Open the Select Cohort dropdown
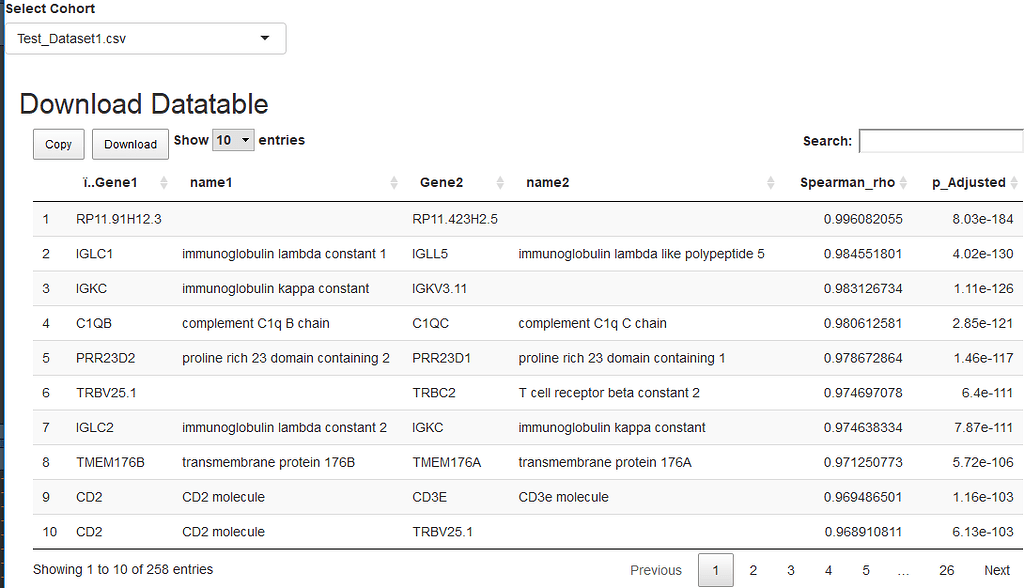 (x=145, y=39)
